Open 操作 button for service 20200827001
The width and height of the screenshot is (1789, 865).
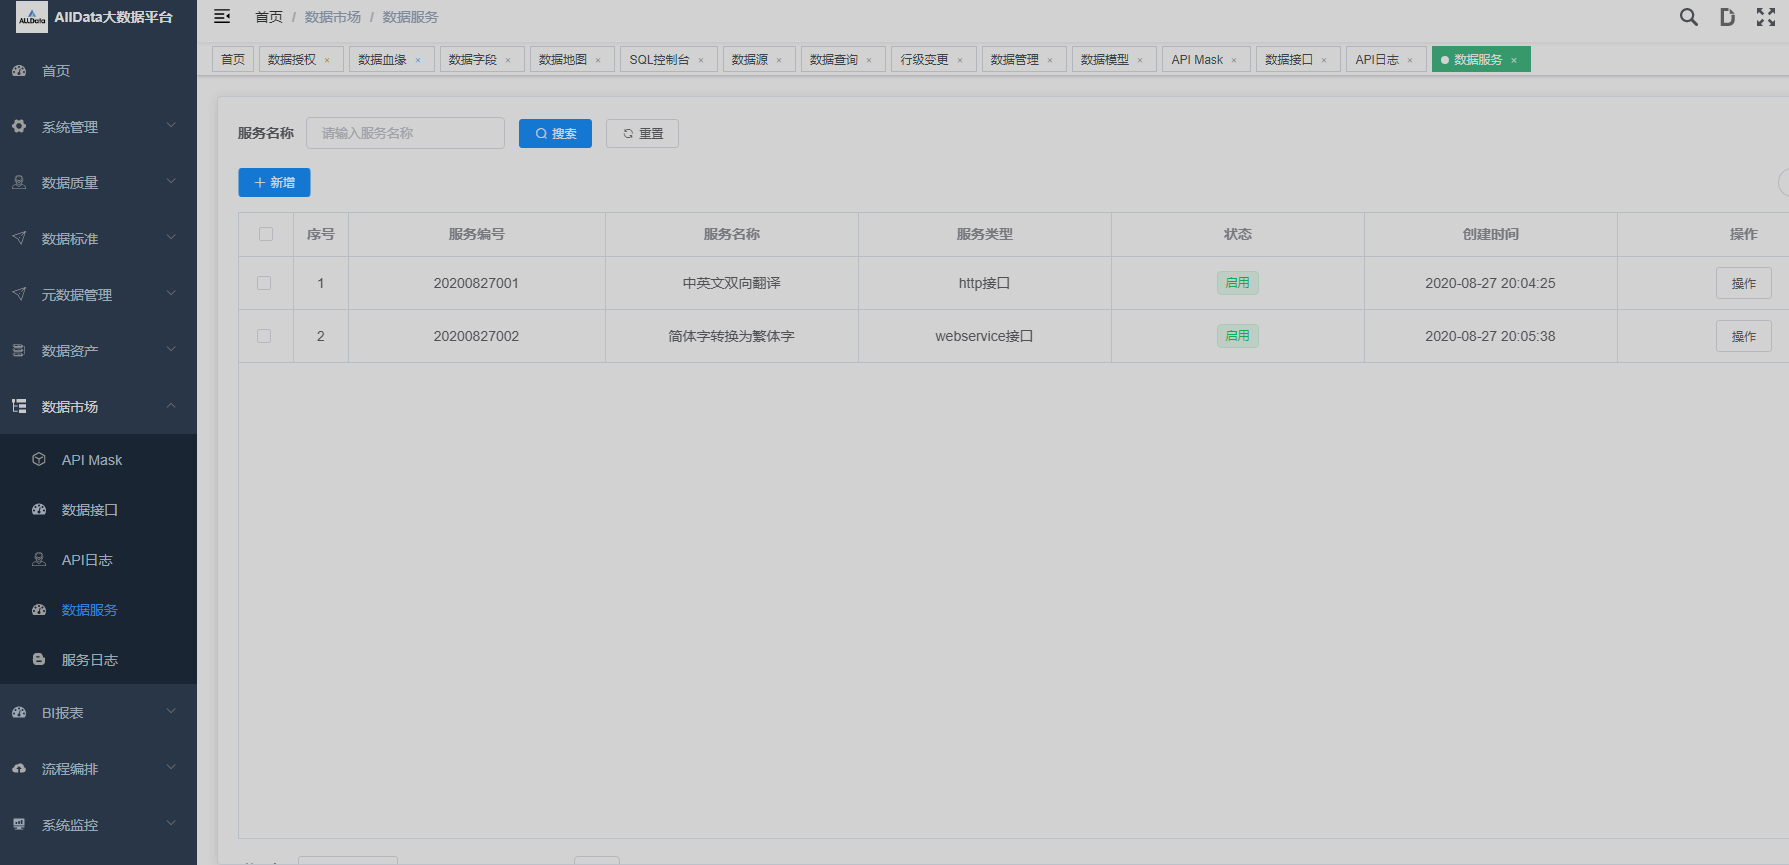tap(1743, 283)
